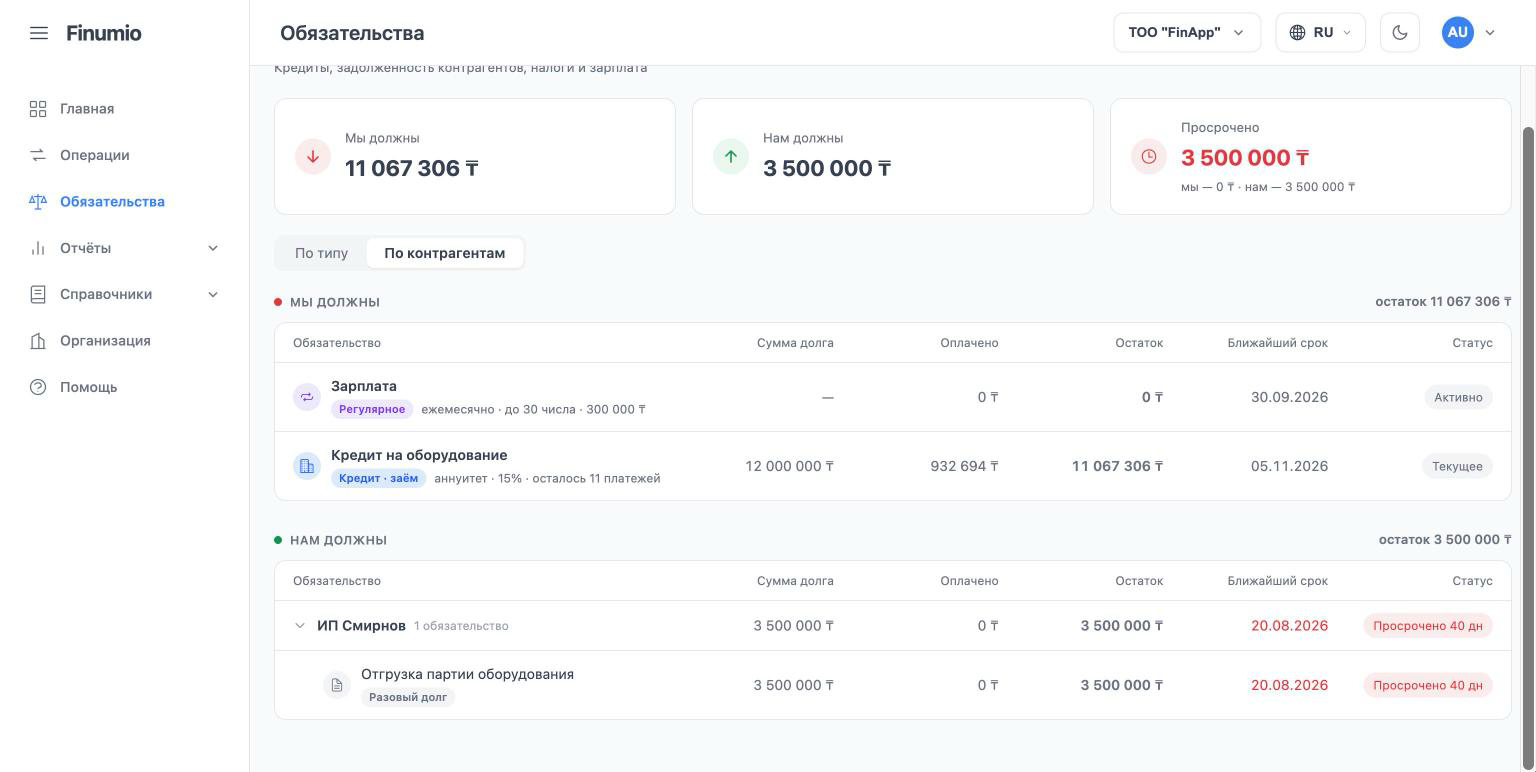Click the Текущее status badge
This screenshot has height=772, width=1536.
point(1457,466)
